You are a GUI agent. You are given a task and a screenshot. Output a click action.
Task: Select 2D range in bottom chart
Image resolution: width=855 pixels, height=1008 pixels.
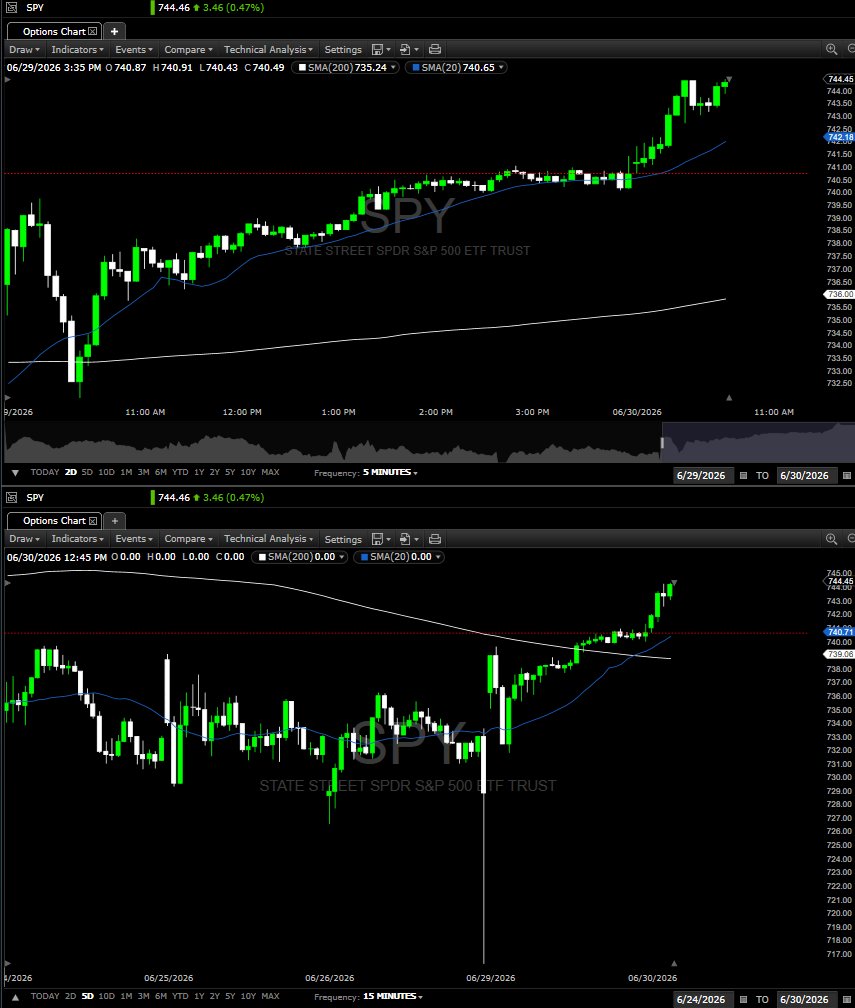pyautogui.click(x=70, y=996)
